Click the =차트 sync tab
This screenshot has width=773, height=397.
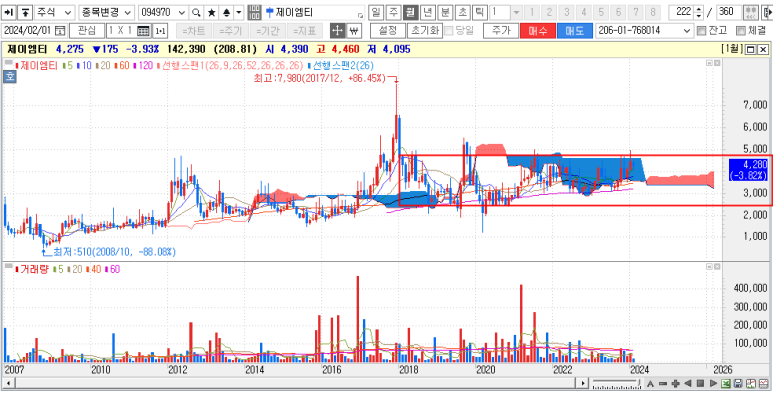(x=194, y=31)
